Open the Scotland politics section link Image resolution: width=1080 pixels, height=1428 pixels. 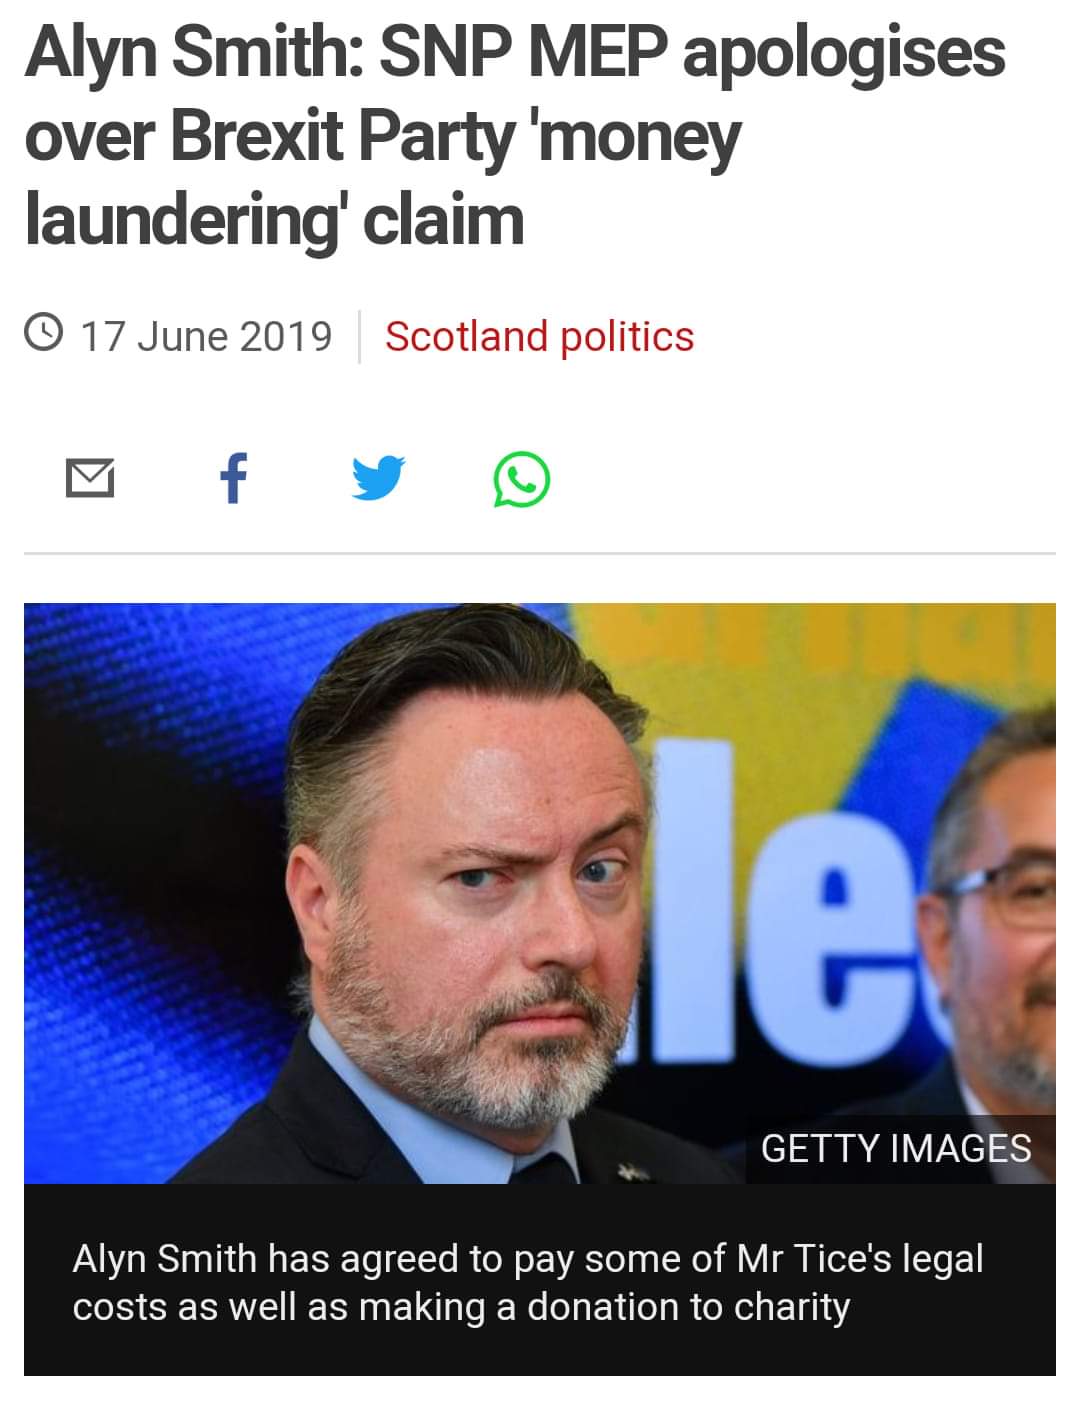(539, 336)
